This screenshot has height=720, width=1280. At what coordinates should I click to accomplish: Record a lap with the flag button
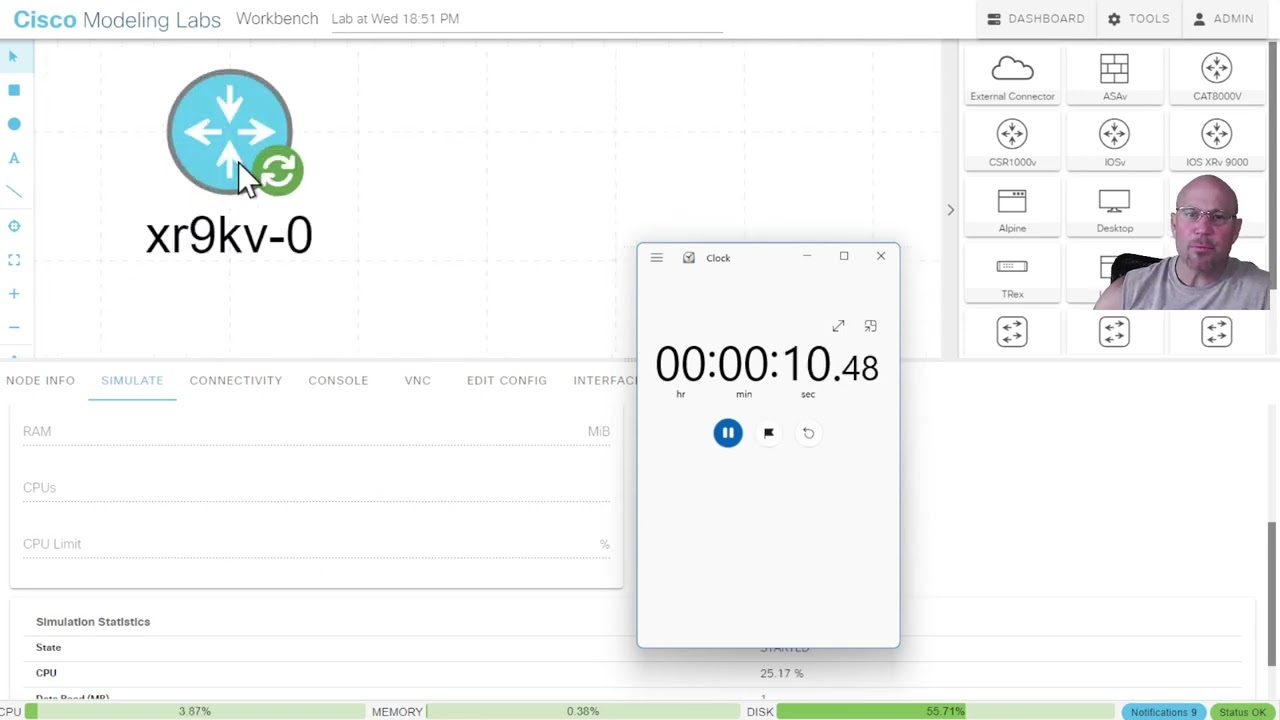pyautogui.click(x=768, y=433)
